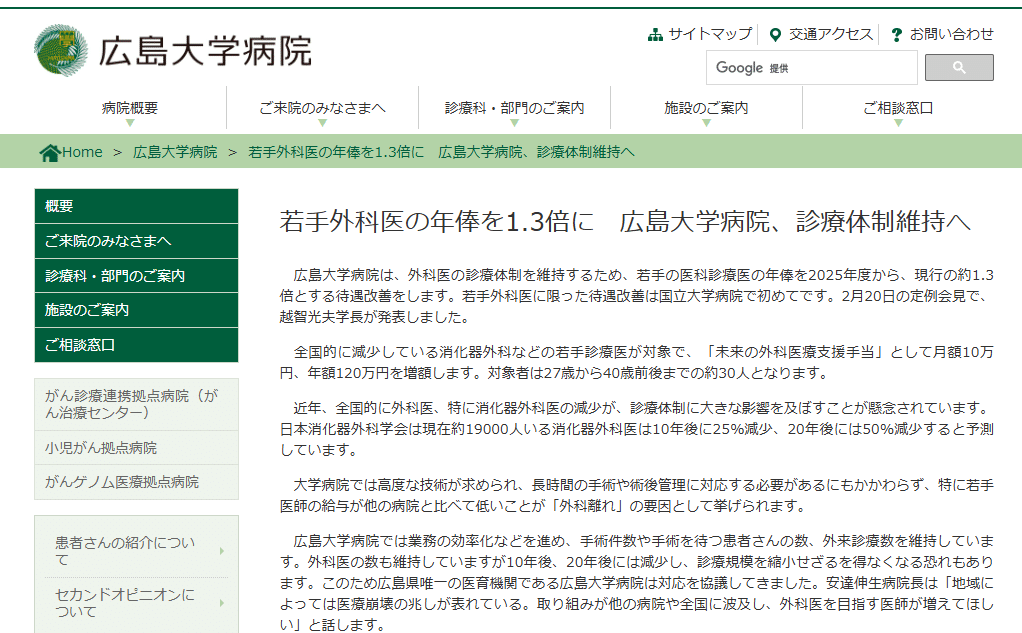
Task: Click the magnifying glass search button
Action: [958, 67]
